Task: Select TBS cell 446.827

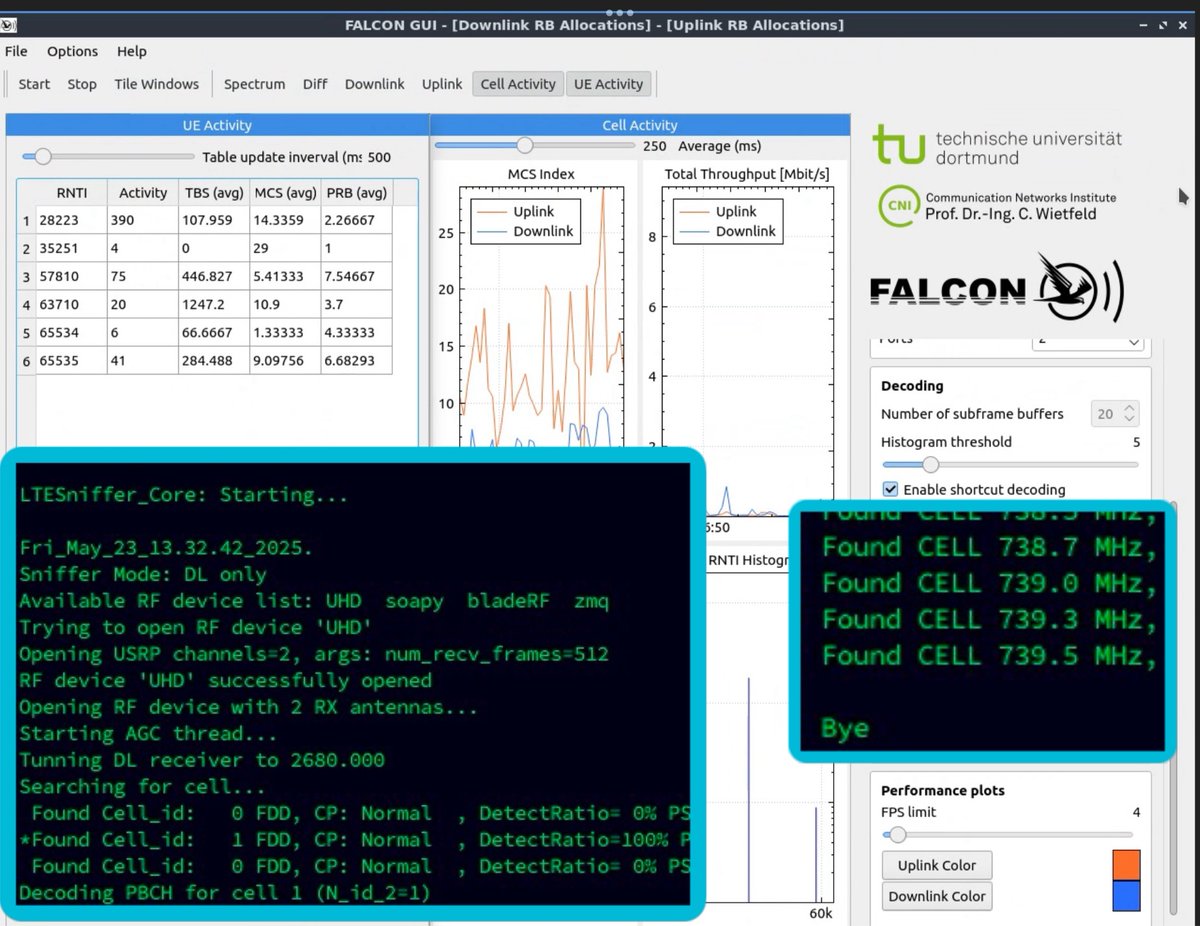Action: pos(214,276)
